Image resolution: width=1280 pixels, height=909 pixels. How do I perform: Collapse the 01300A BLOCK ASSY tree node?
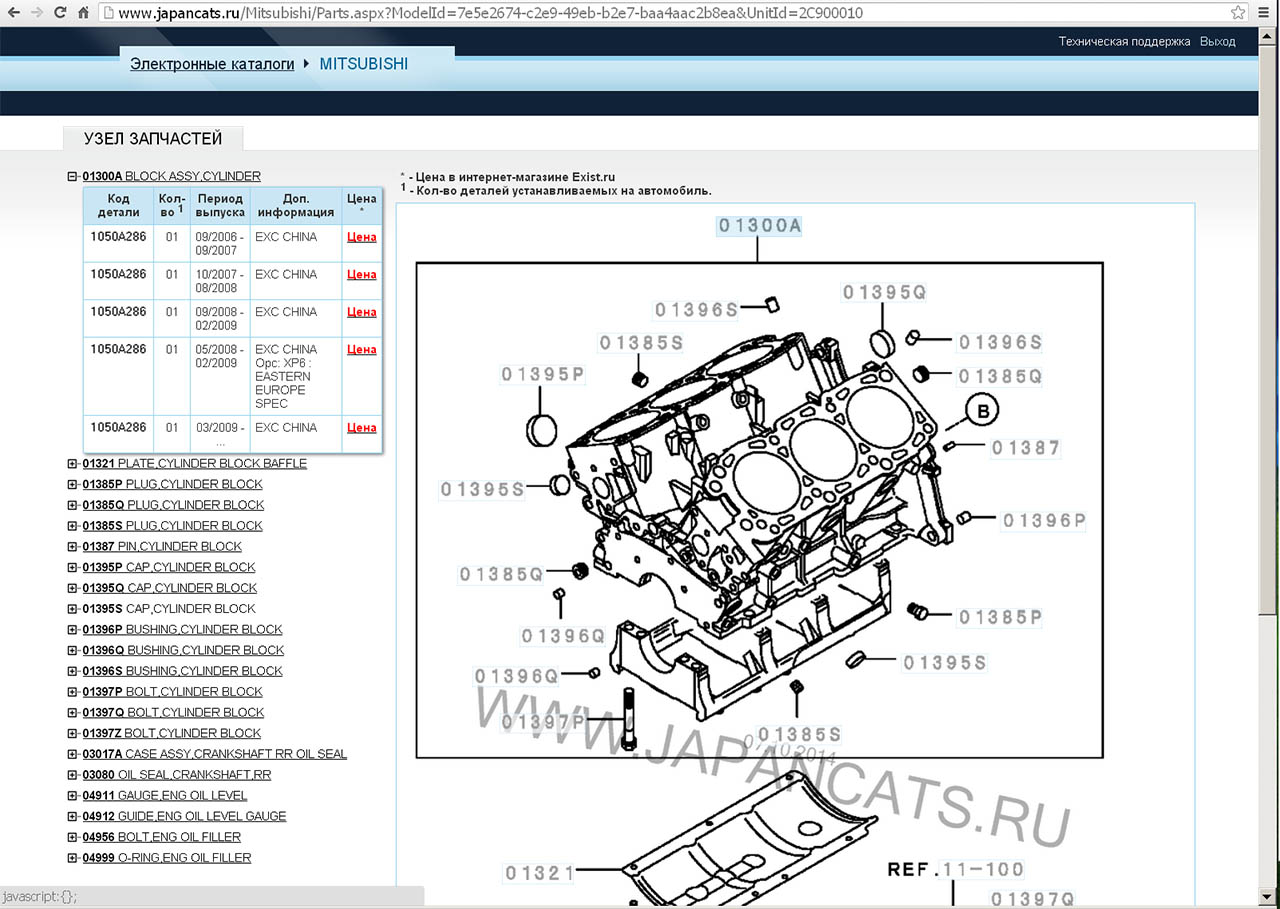72,176
